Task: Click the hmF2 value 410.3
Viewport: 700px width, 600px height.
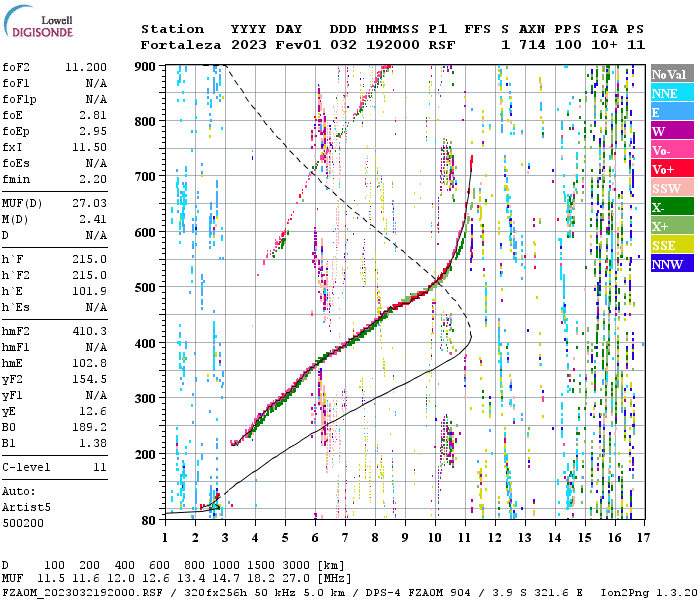Action: [89, 331]
